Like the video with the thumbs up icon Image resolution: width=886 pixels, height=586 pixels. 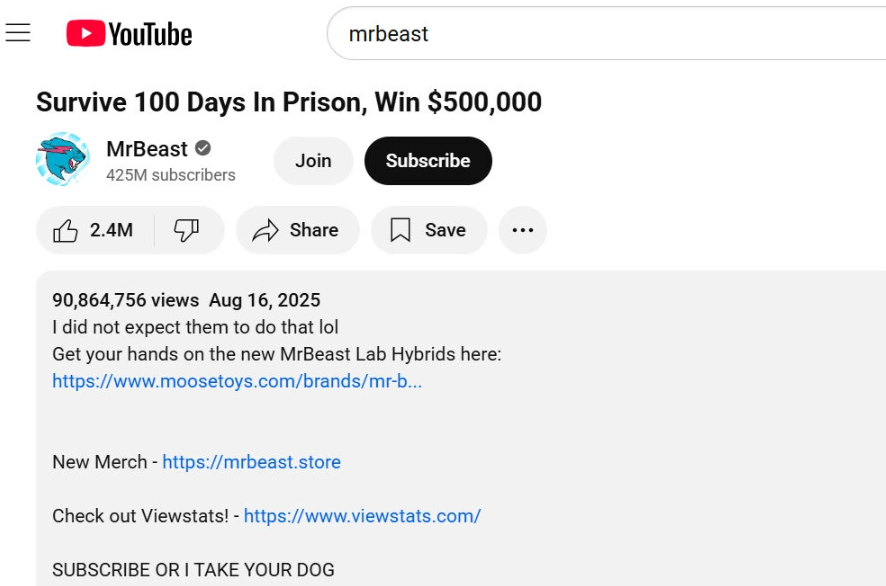[65, 230]
